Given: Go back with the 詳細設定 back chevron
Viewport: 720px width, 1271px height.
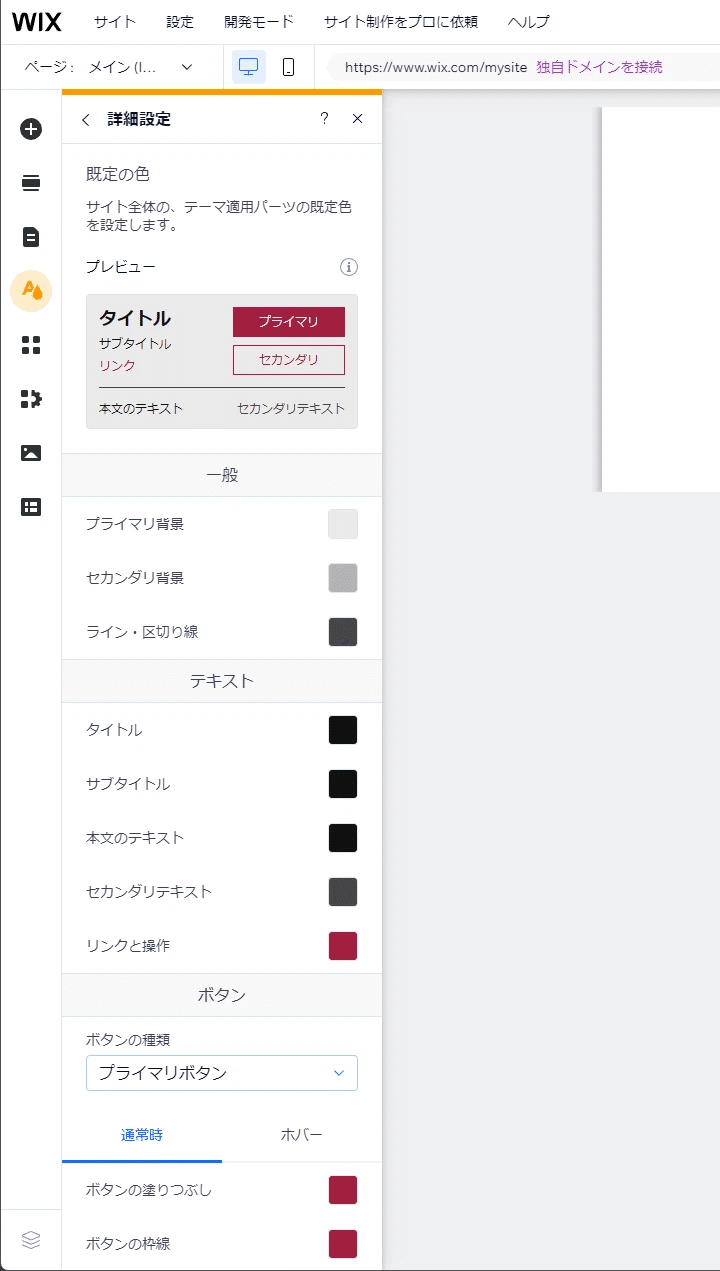Looking at the screenshot, I should [x=86, y=119].
